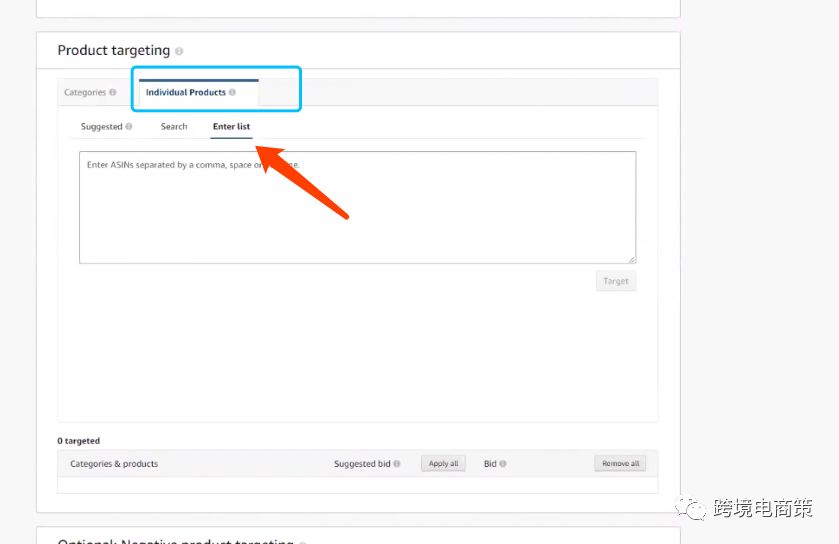Viewport: 839px width, 544px height.
Task: Open the Search sub-tab
Action: pos(174,127)
